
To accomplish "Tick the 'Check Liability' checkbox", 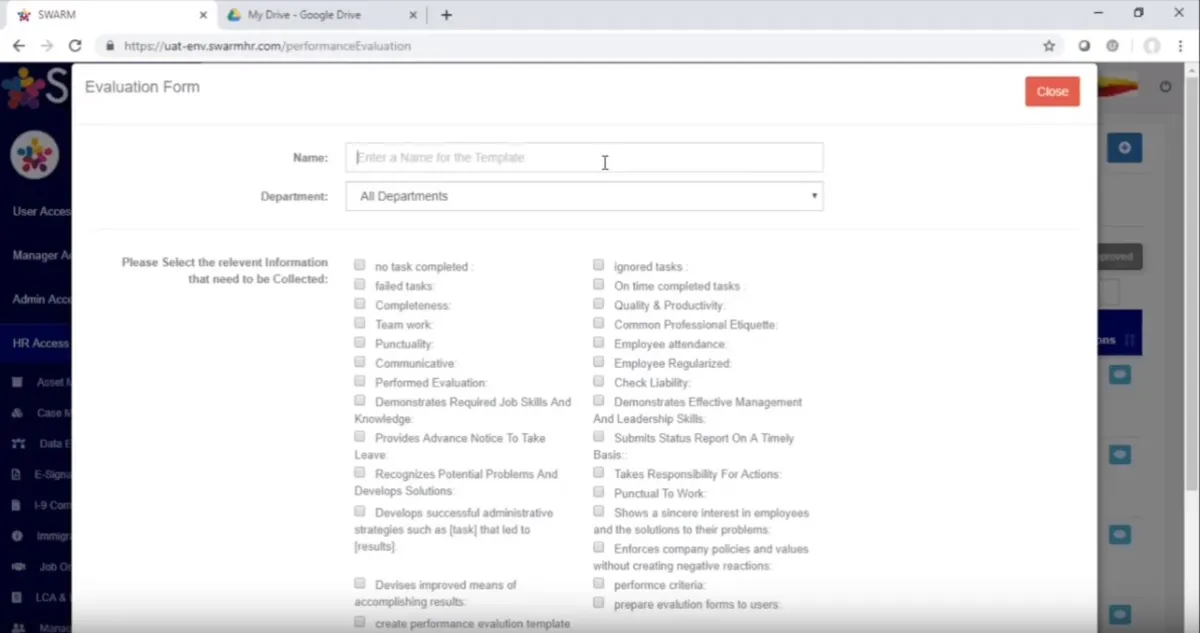I will pyautogui.click(x=599, y=381).
